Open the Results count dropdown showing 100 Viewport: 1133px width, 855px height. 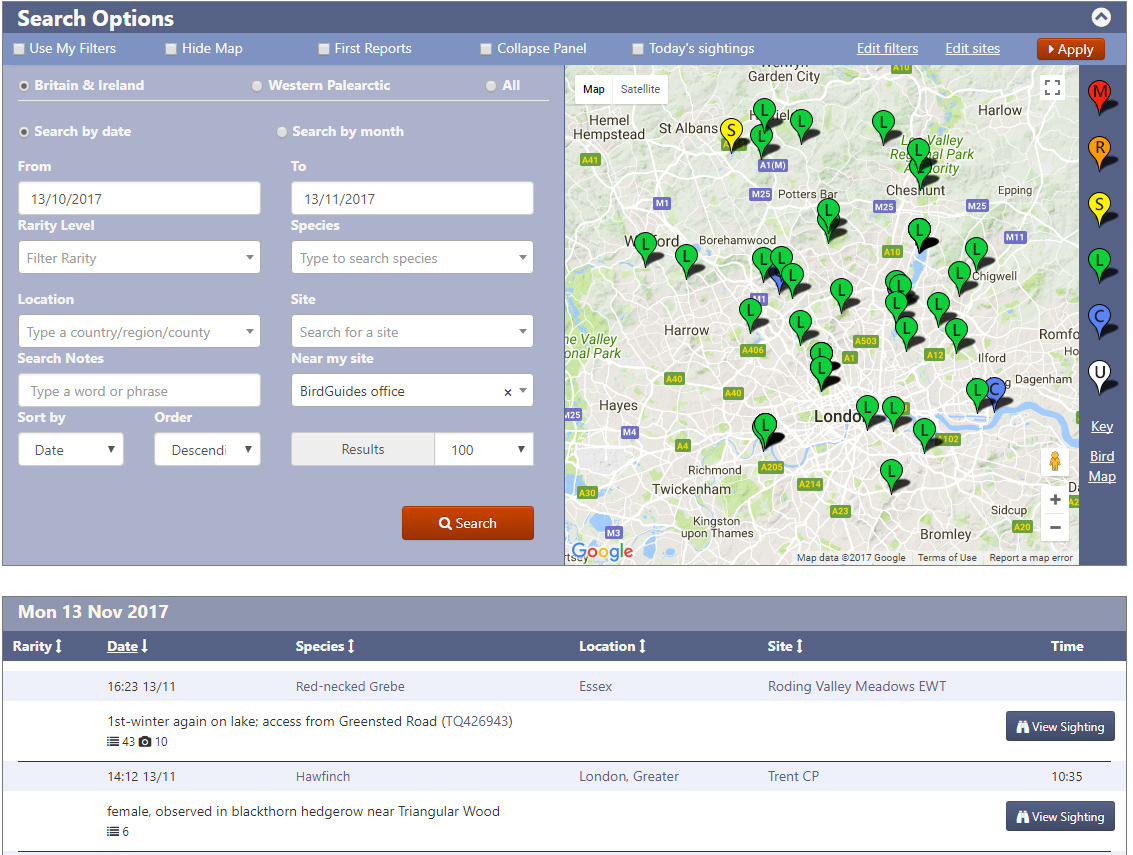click(x=484, y=450)
